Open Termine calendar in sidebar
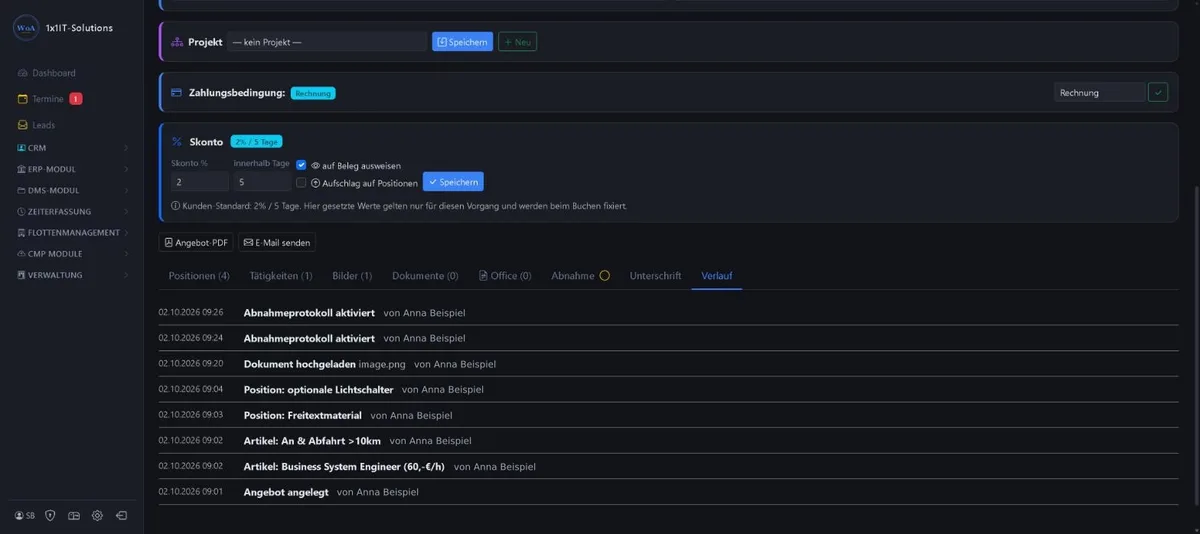Viewport: 1200px width, 534px height. [x=41, y=99]
